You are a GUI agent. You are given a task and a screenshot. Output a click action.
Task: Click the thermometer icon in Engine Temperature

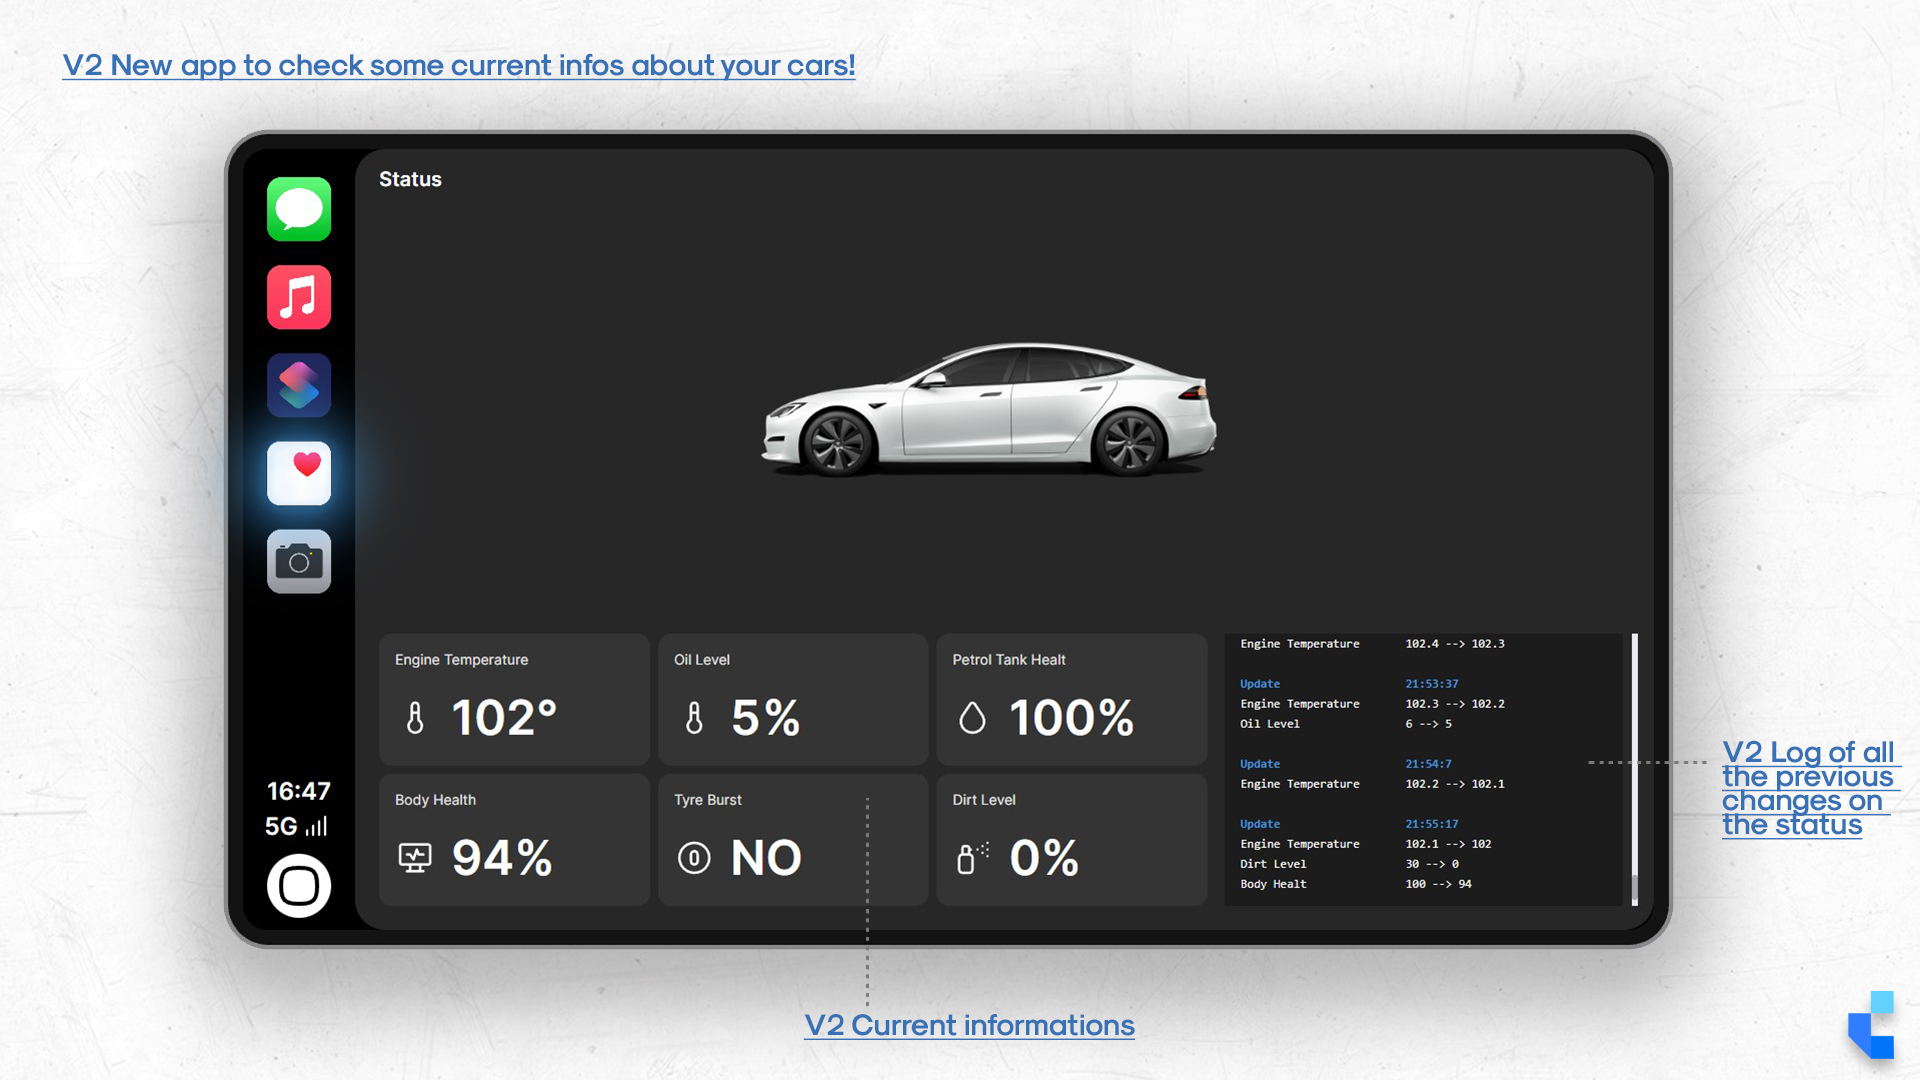(x=415, y=718)
